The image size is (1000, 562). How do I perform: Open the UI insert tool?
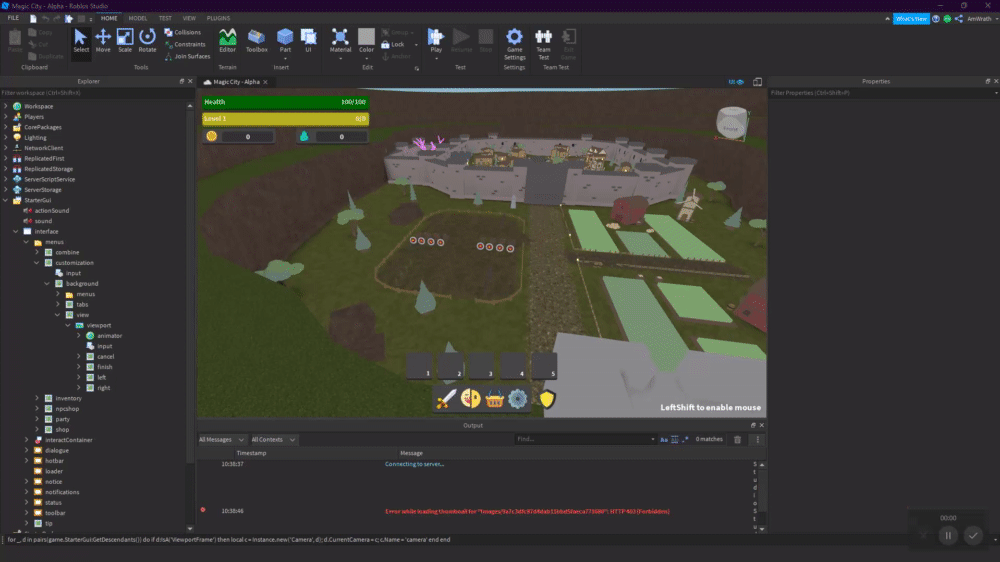point(308,41)
